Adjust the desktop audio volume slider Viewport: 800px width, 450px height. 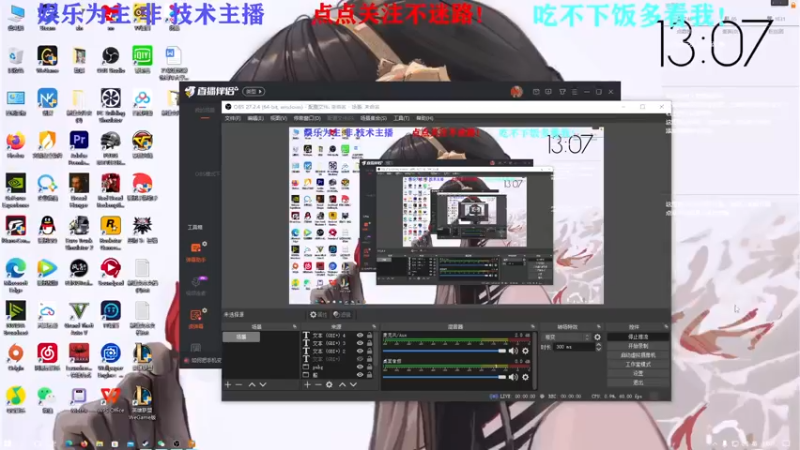point(444,377)
